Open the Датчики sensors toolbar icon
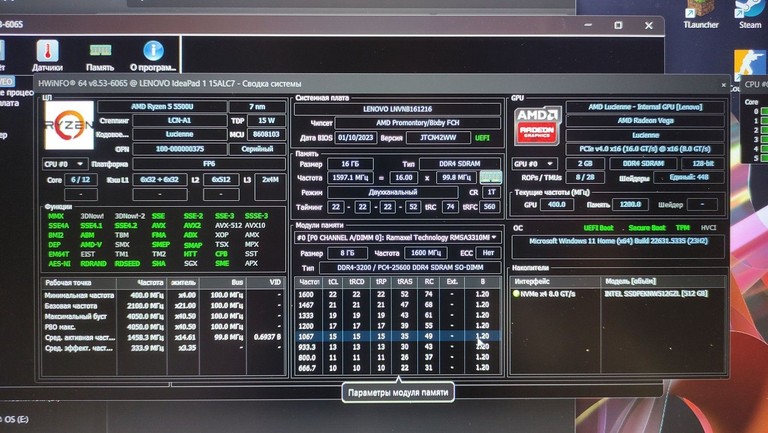Screen dimensions: 768x433 click(x=48, y=55)
